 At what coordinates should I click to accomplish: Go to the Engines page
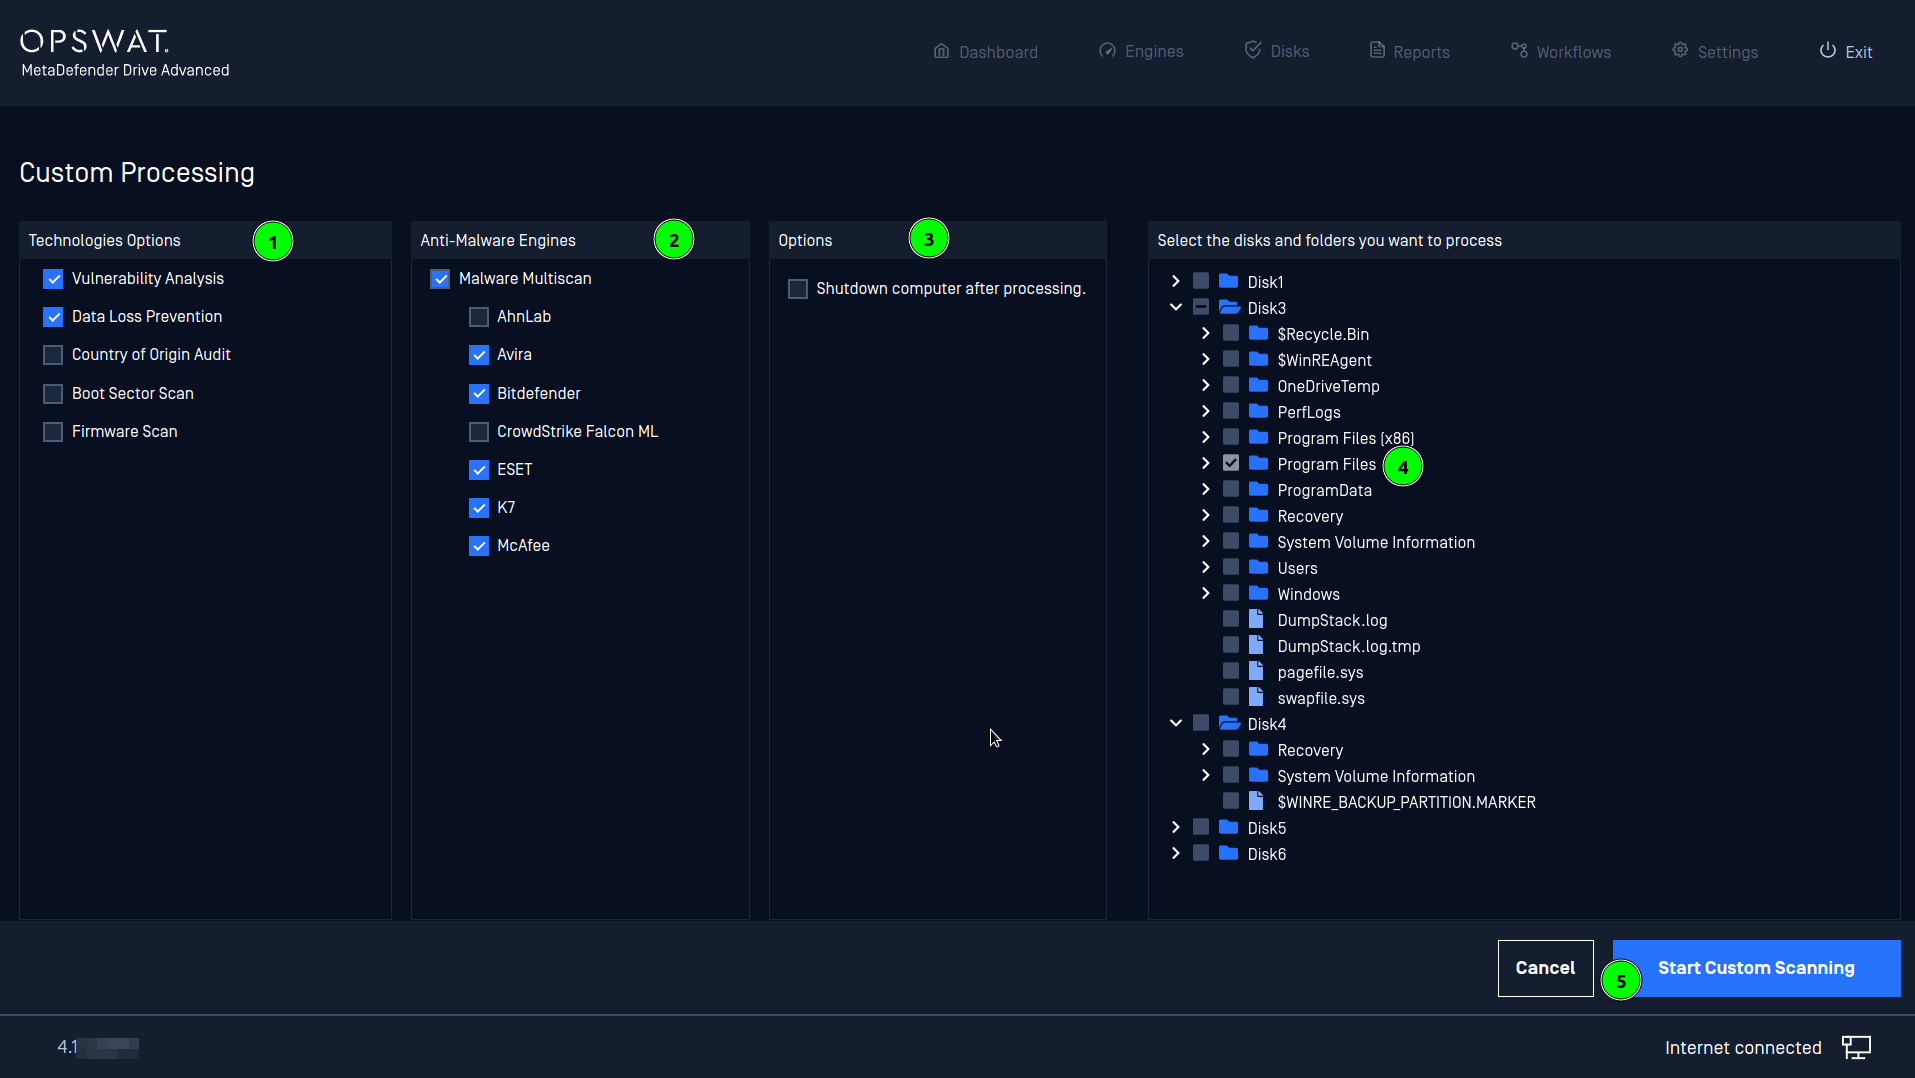(x=1140, y=51)
